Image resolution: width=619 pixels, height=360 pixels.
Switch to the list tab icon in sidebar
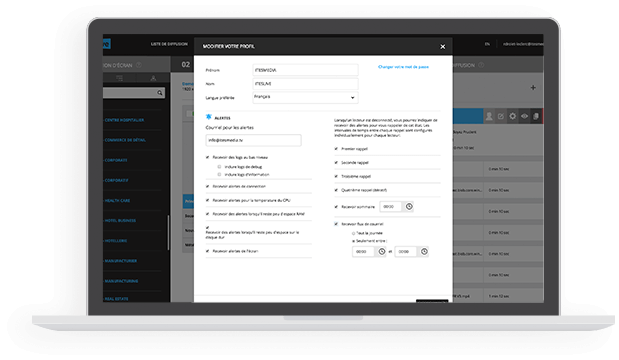coord(119,78)
